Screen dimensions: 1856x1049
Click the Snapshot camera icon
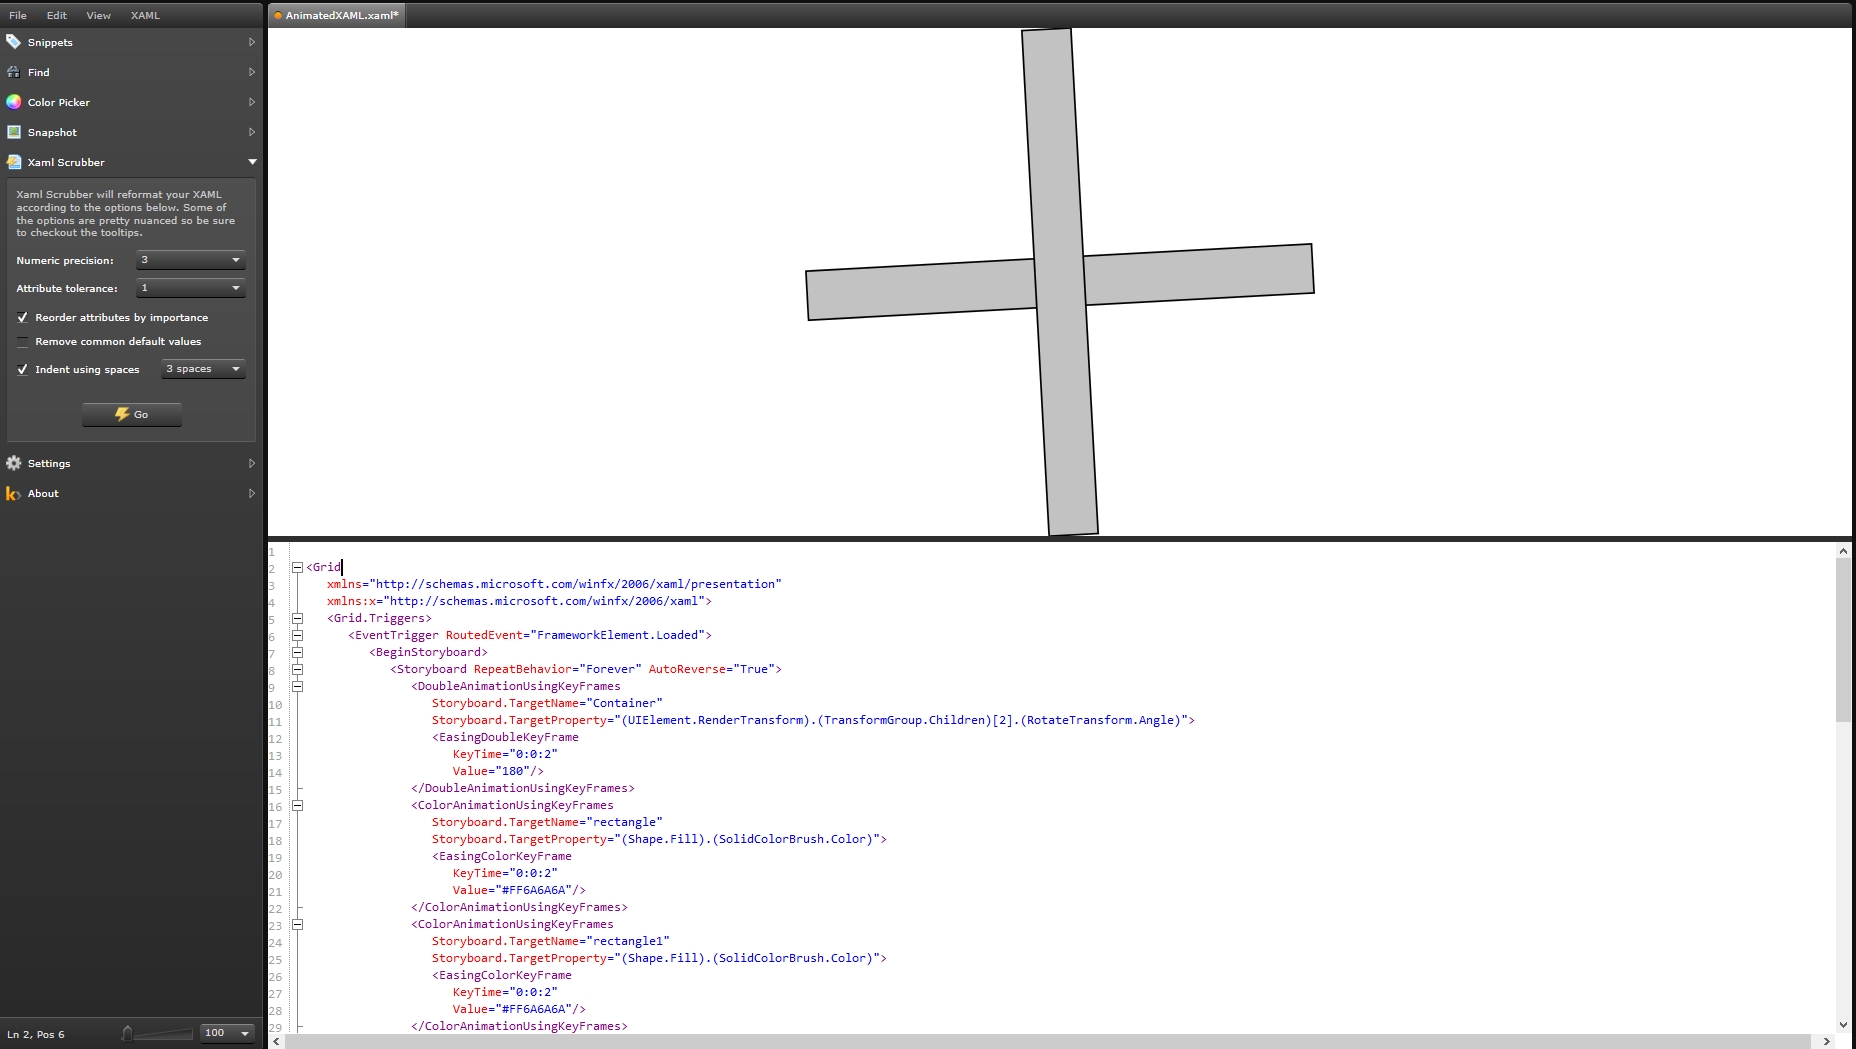[14, 132]
